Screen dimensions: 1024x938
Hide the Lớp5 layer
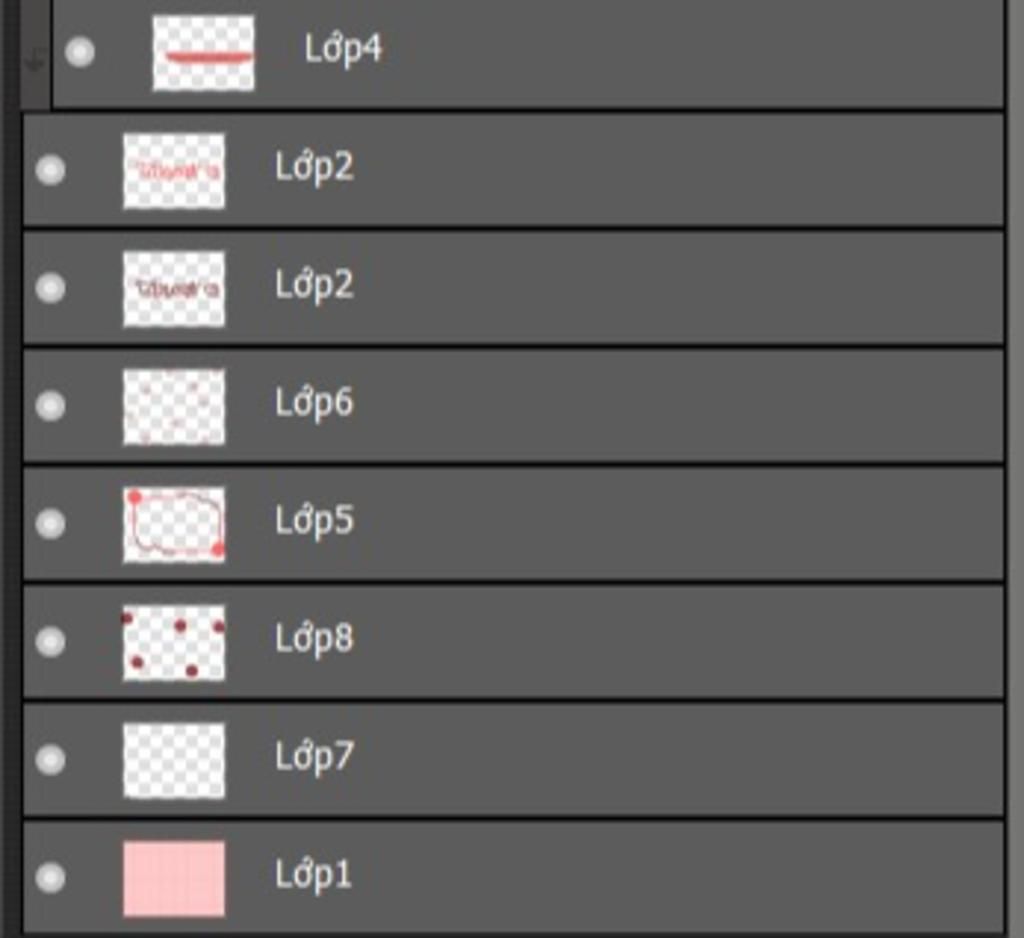point(50,523)
